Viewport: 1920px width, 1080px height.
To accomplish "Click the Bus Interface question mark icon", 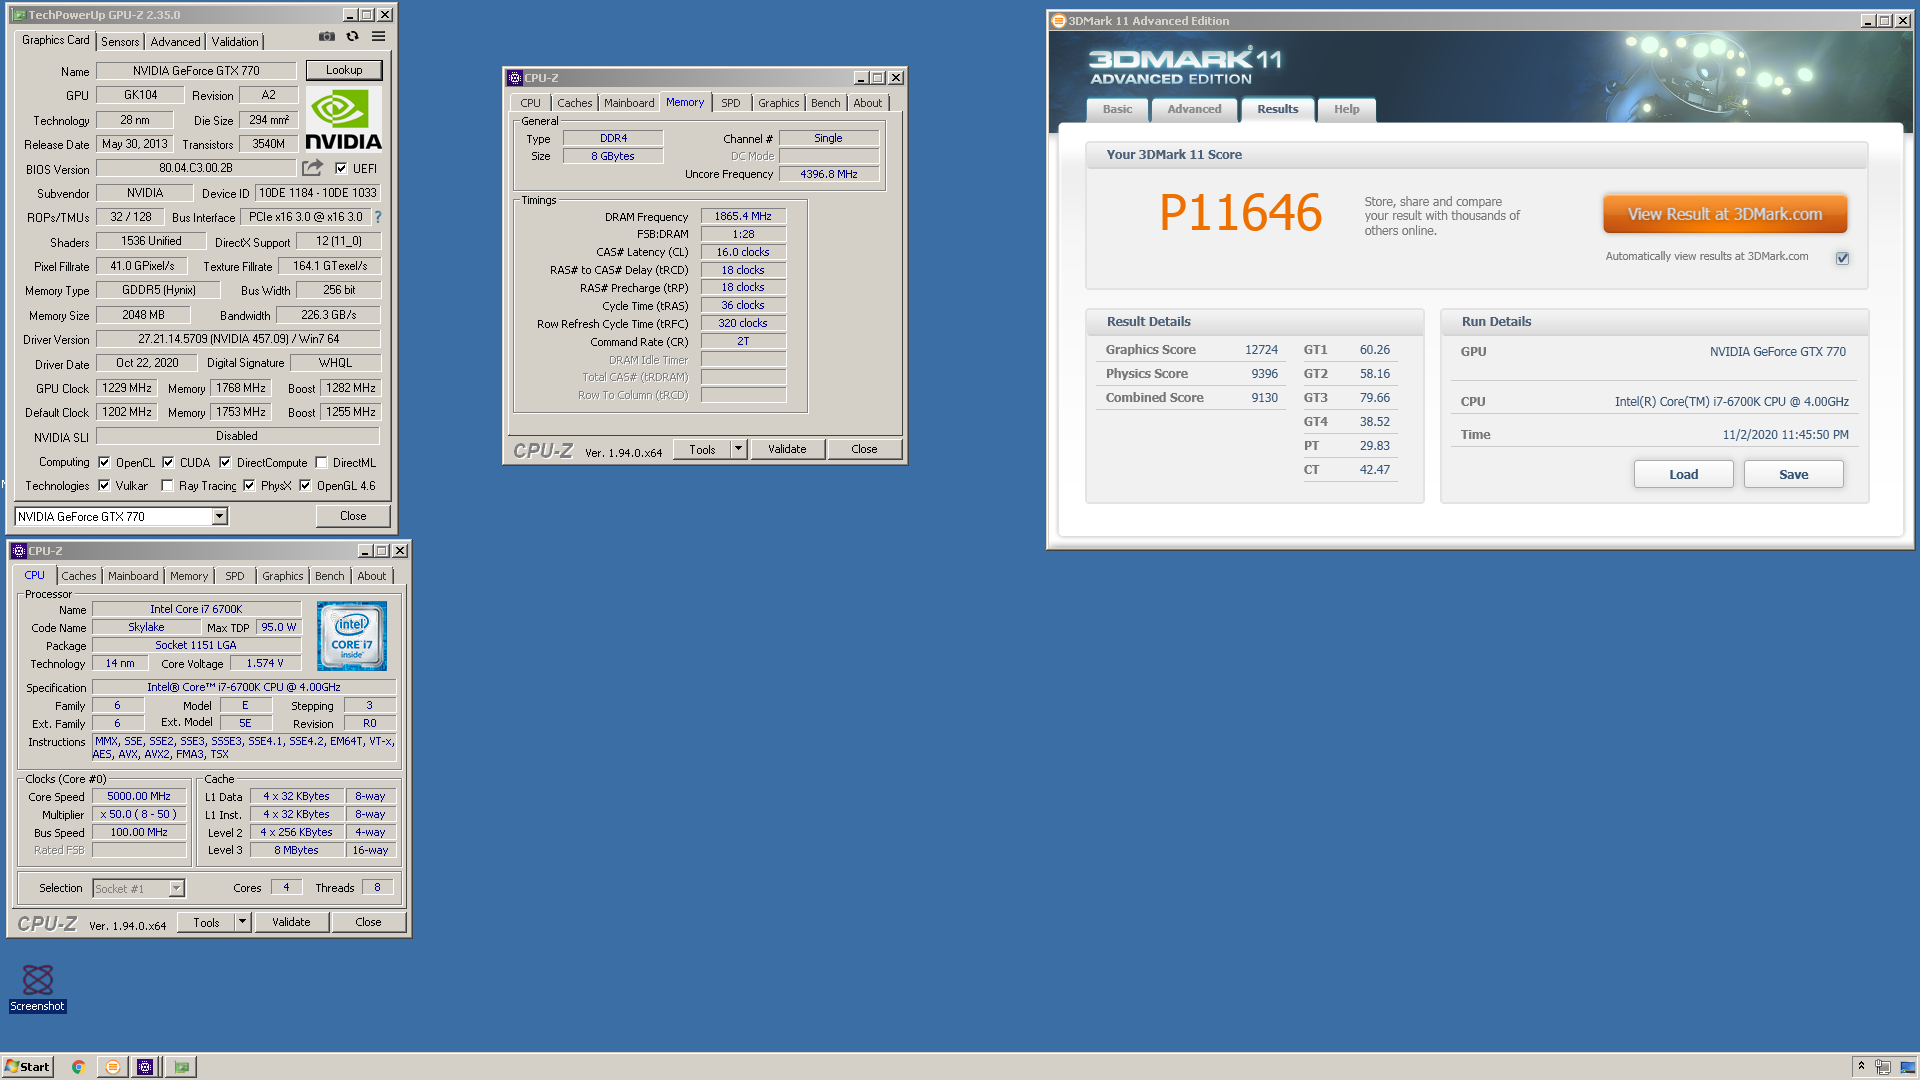I will pos(378,217).
